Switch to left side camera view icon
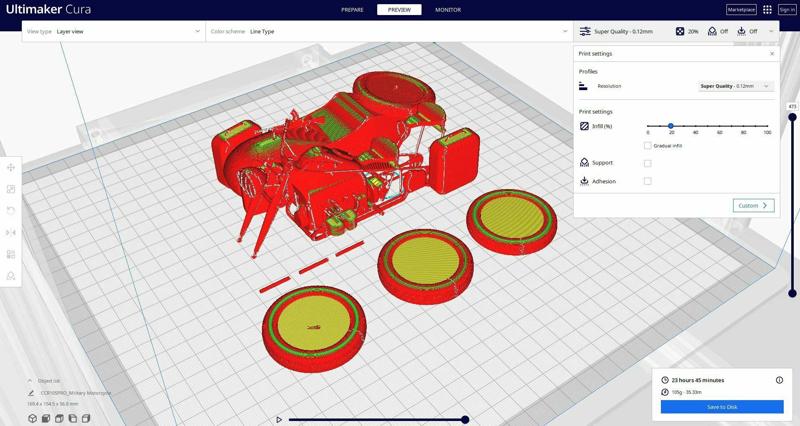 click(72, 418)
